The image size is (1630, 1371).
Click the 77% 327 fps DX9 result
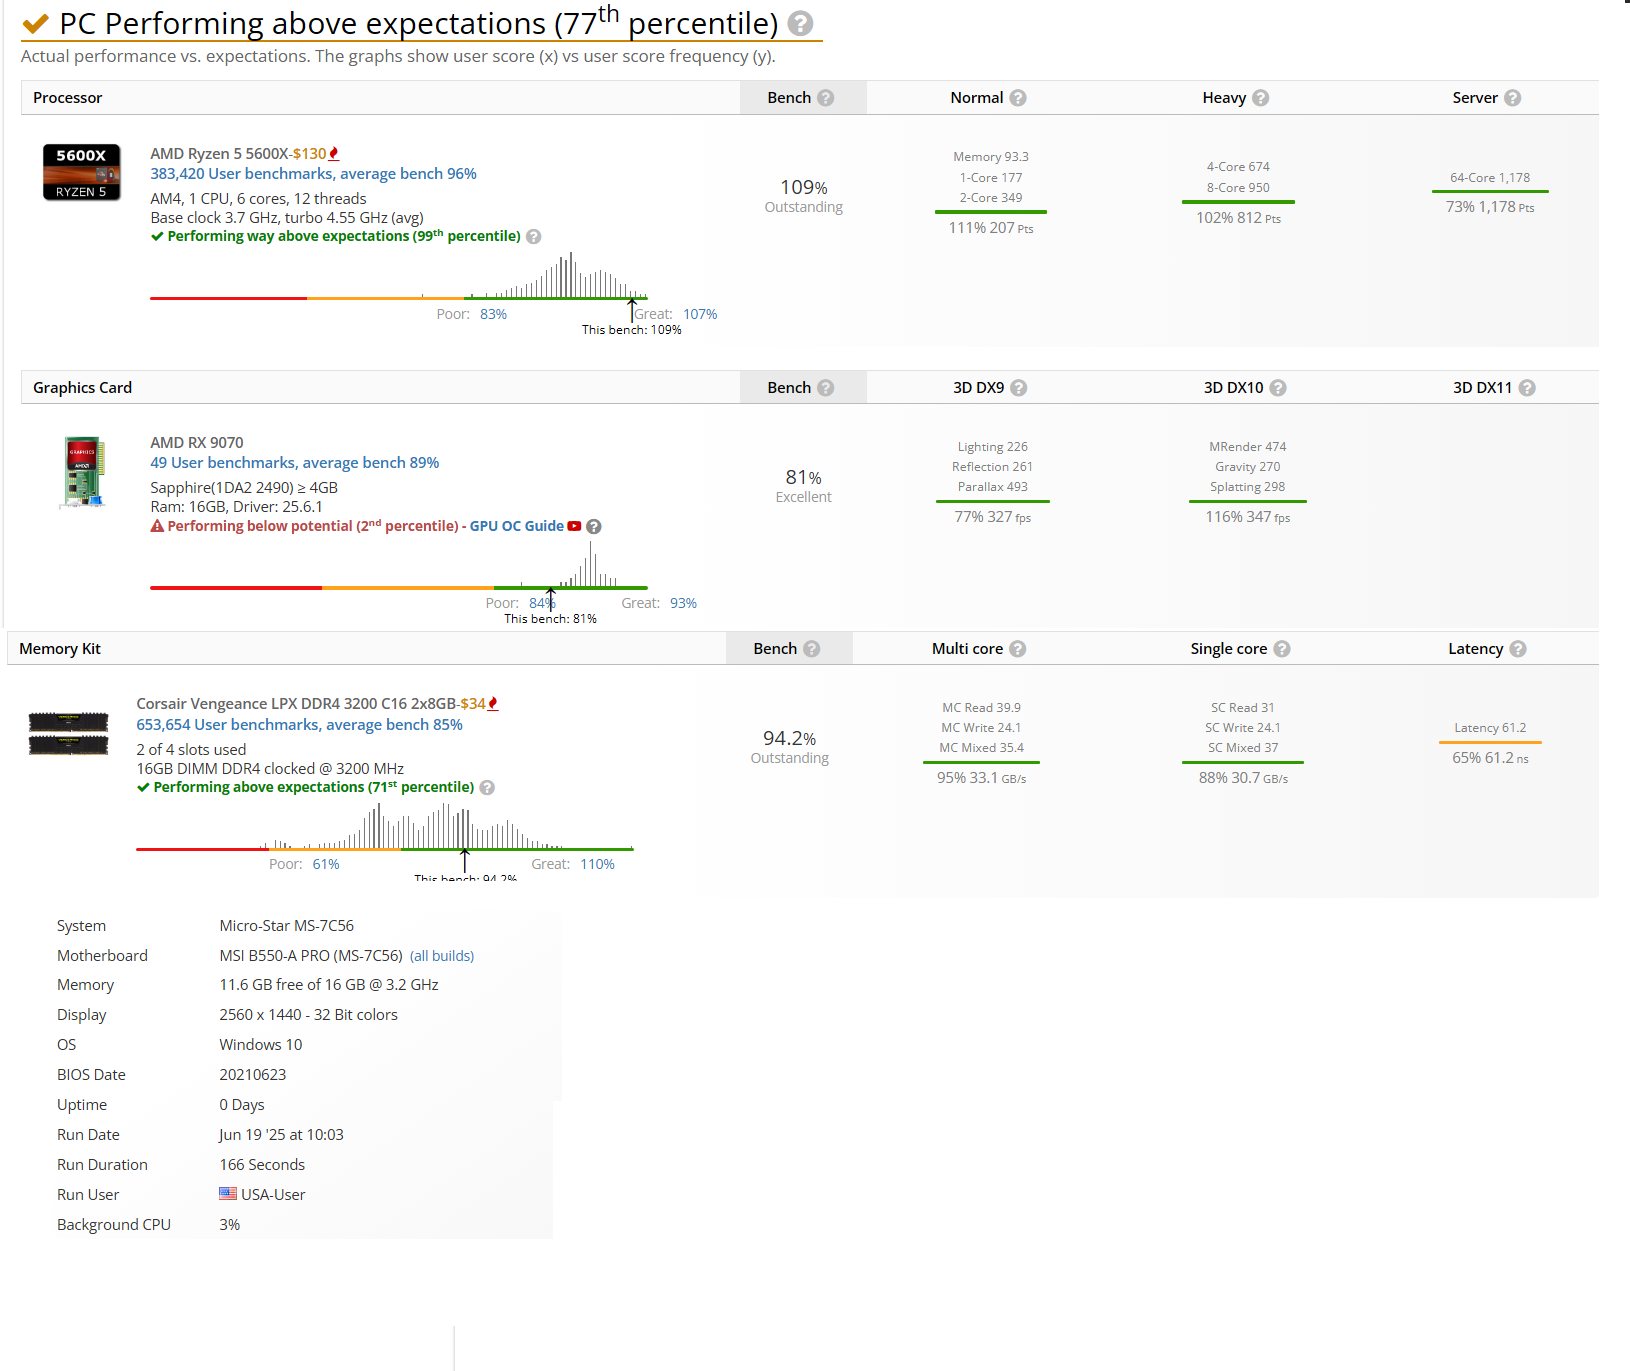pyautogui.click(x=992, y=517)
